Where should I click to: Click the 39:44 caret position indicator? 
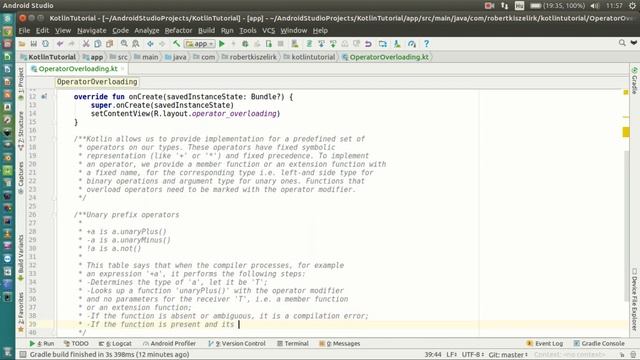(x=433, y=354)
